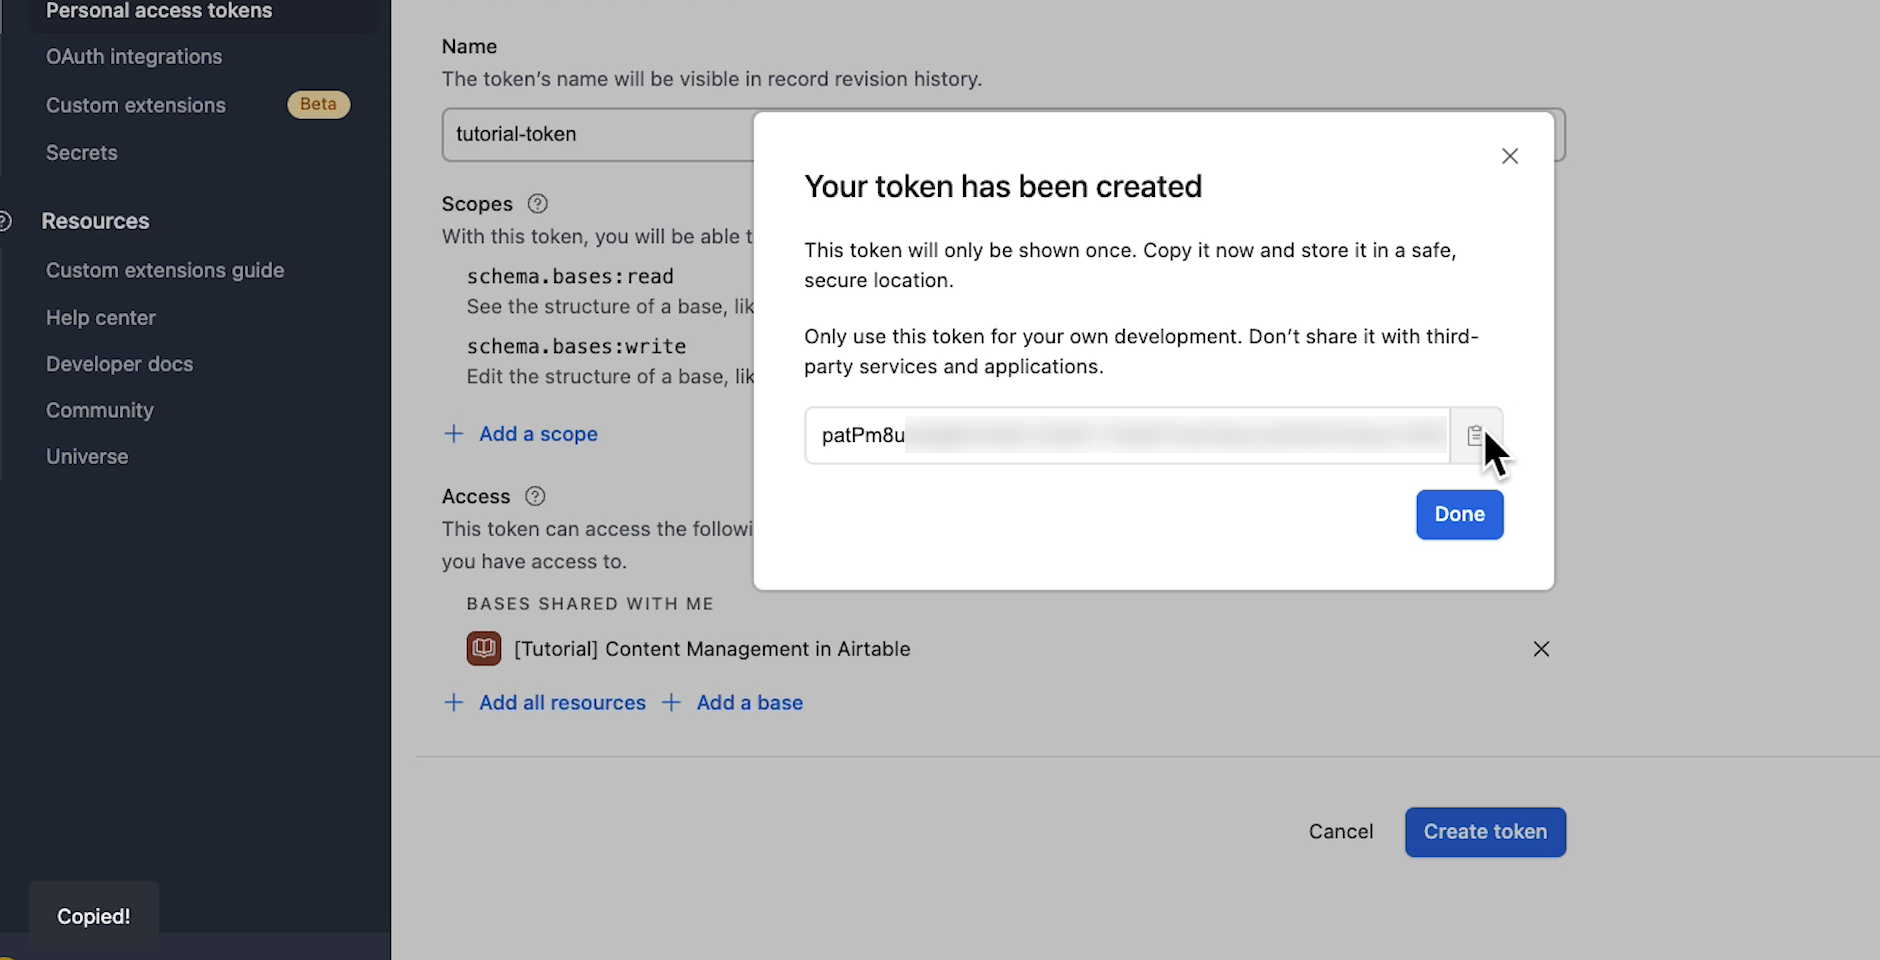Copy the token using the clipboard icon
Image resolution: width=1880 pixels, height=960 pixels.
coord(1476,434)
